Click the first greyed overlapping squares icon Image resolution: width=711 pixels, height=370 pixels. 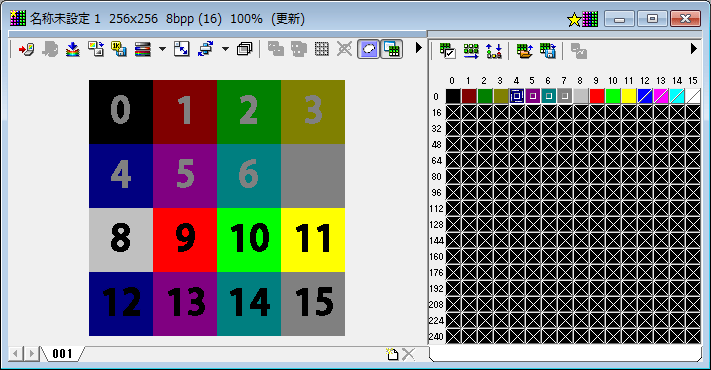tap(275, 49)
